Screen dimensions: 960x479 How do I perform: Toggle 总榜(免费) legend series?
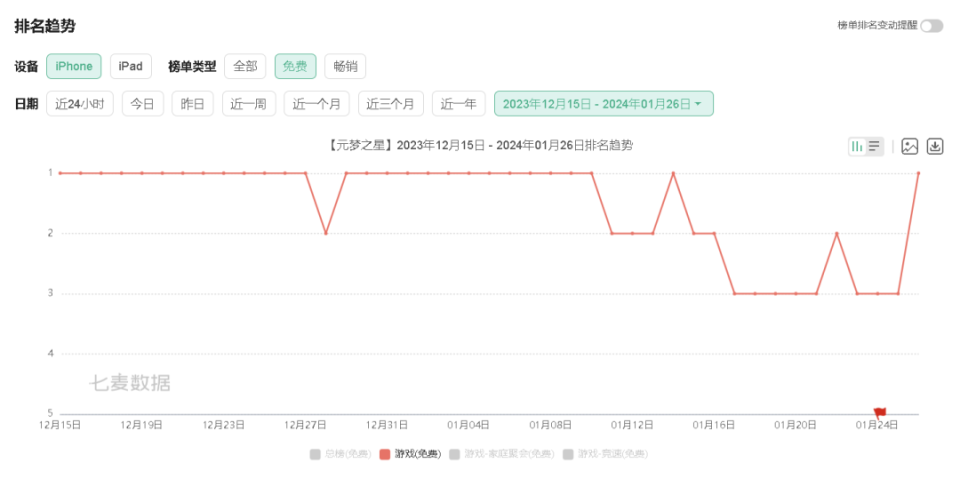[333, 454]
